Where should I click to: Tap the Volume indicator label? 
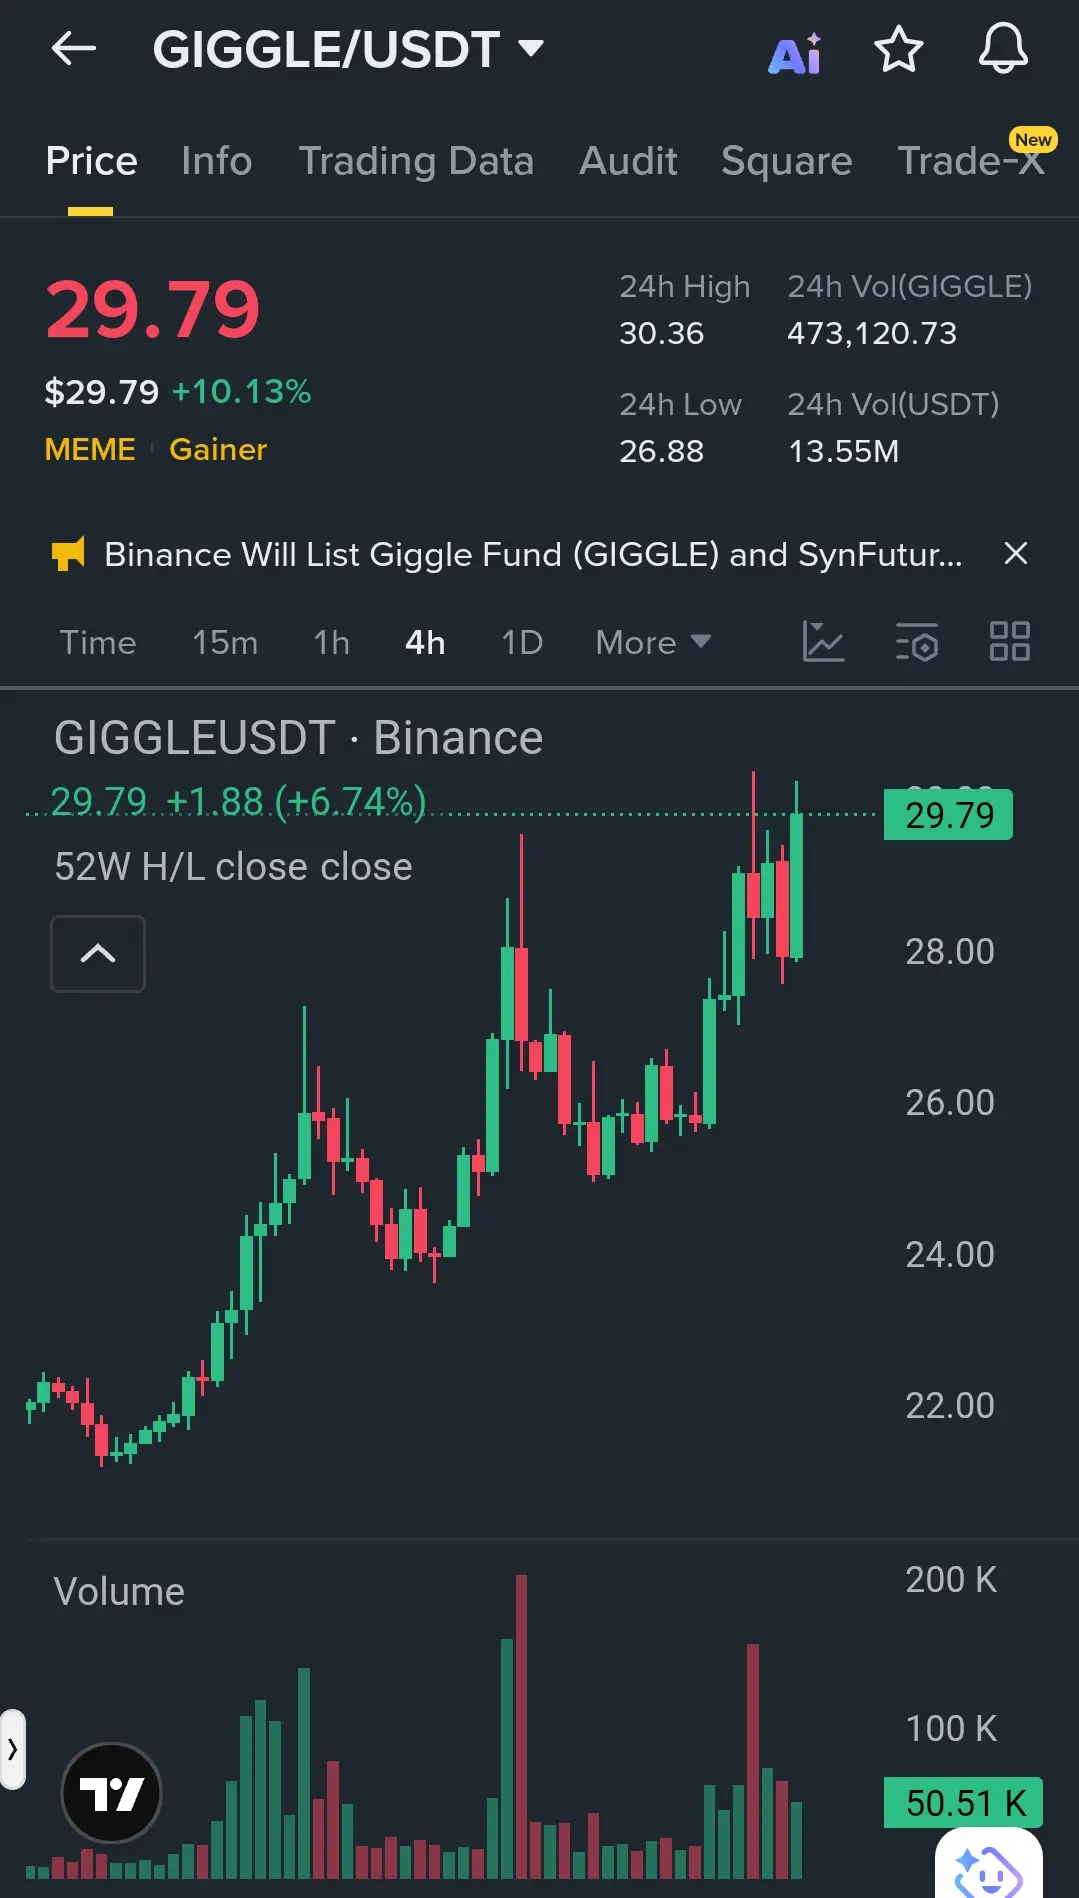tap(119, 1591)
